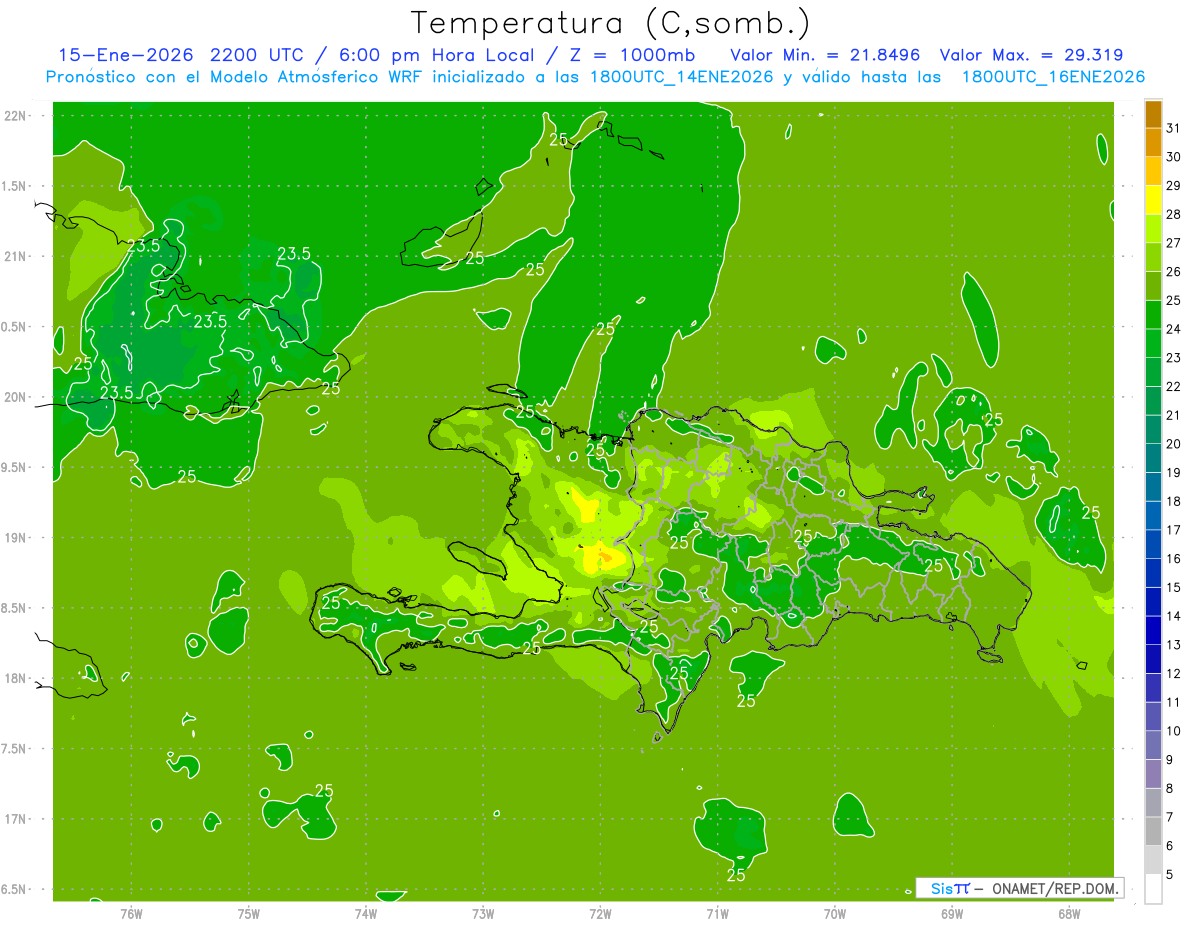Viewport: 1200px width, 927px height.
Task: Click the "76W" longitude axis label
Action: tap(131, 914)
